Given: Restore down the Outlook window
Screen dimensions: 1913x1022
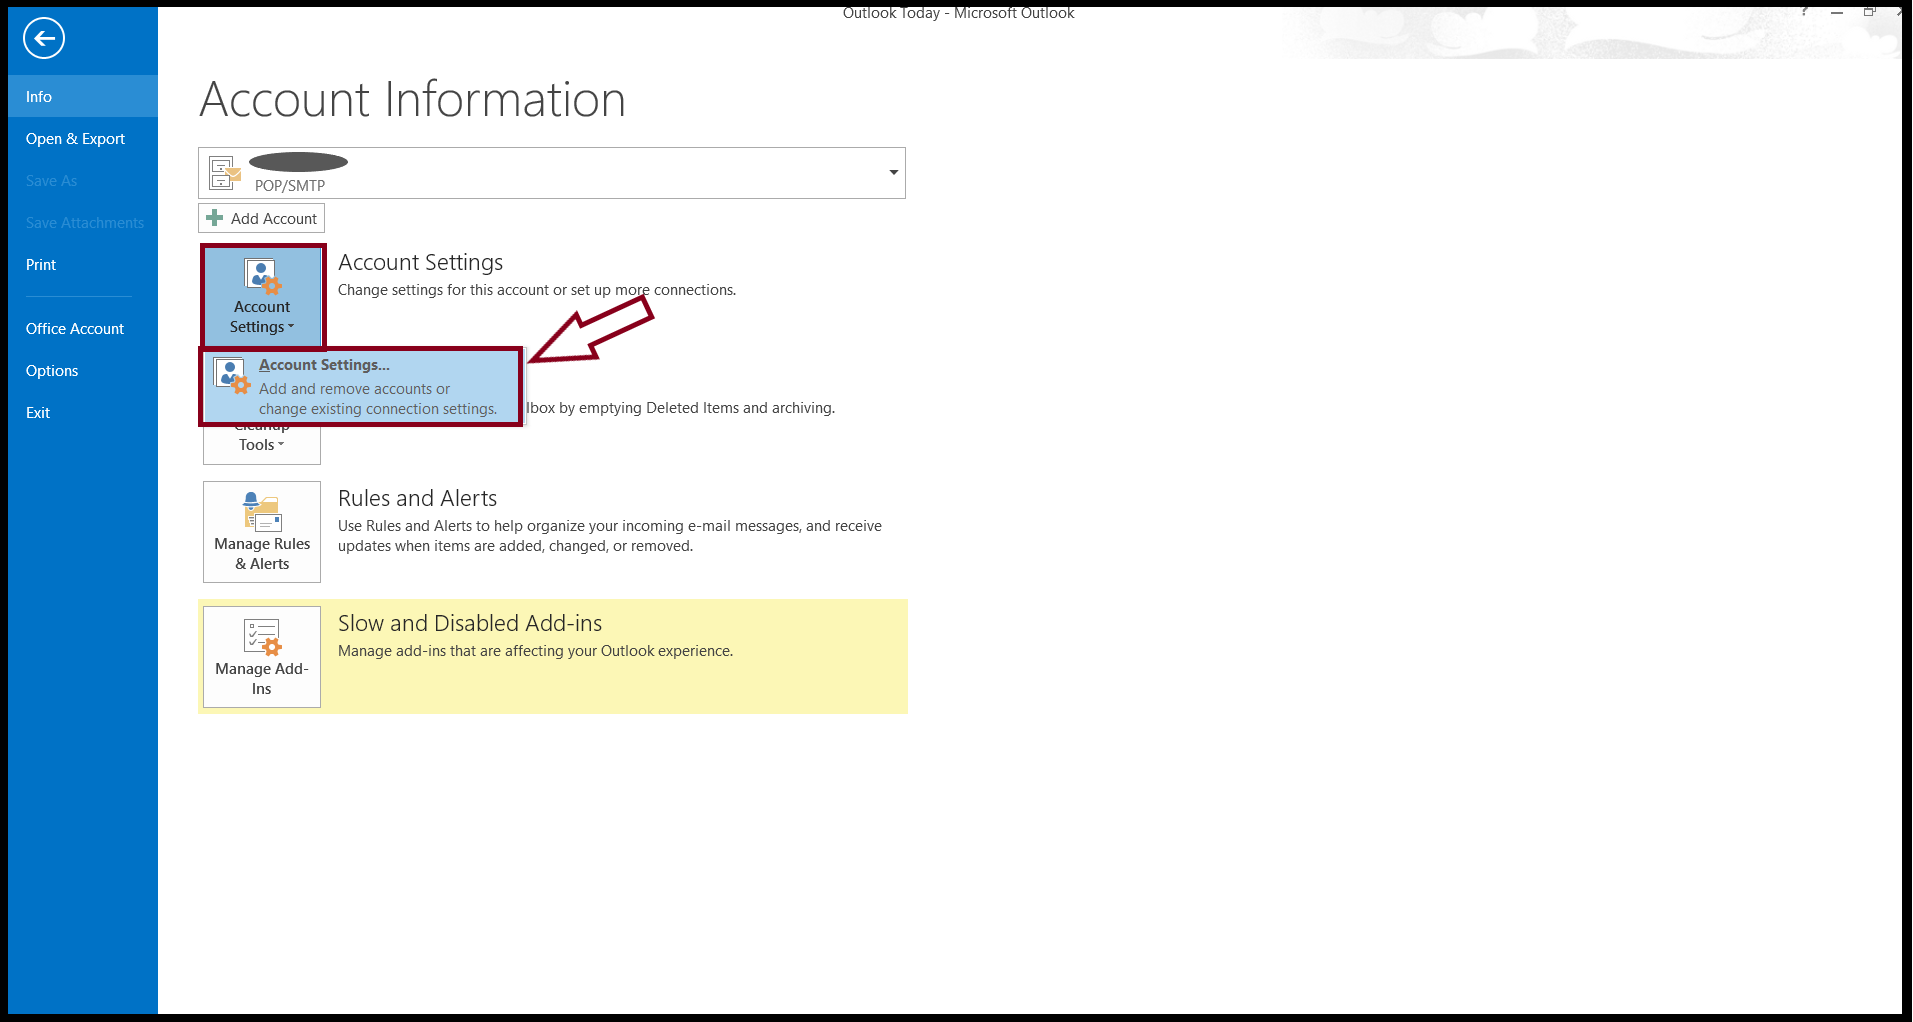Looking at the screenshot, I should (x=1869, y=12).
